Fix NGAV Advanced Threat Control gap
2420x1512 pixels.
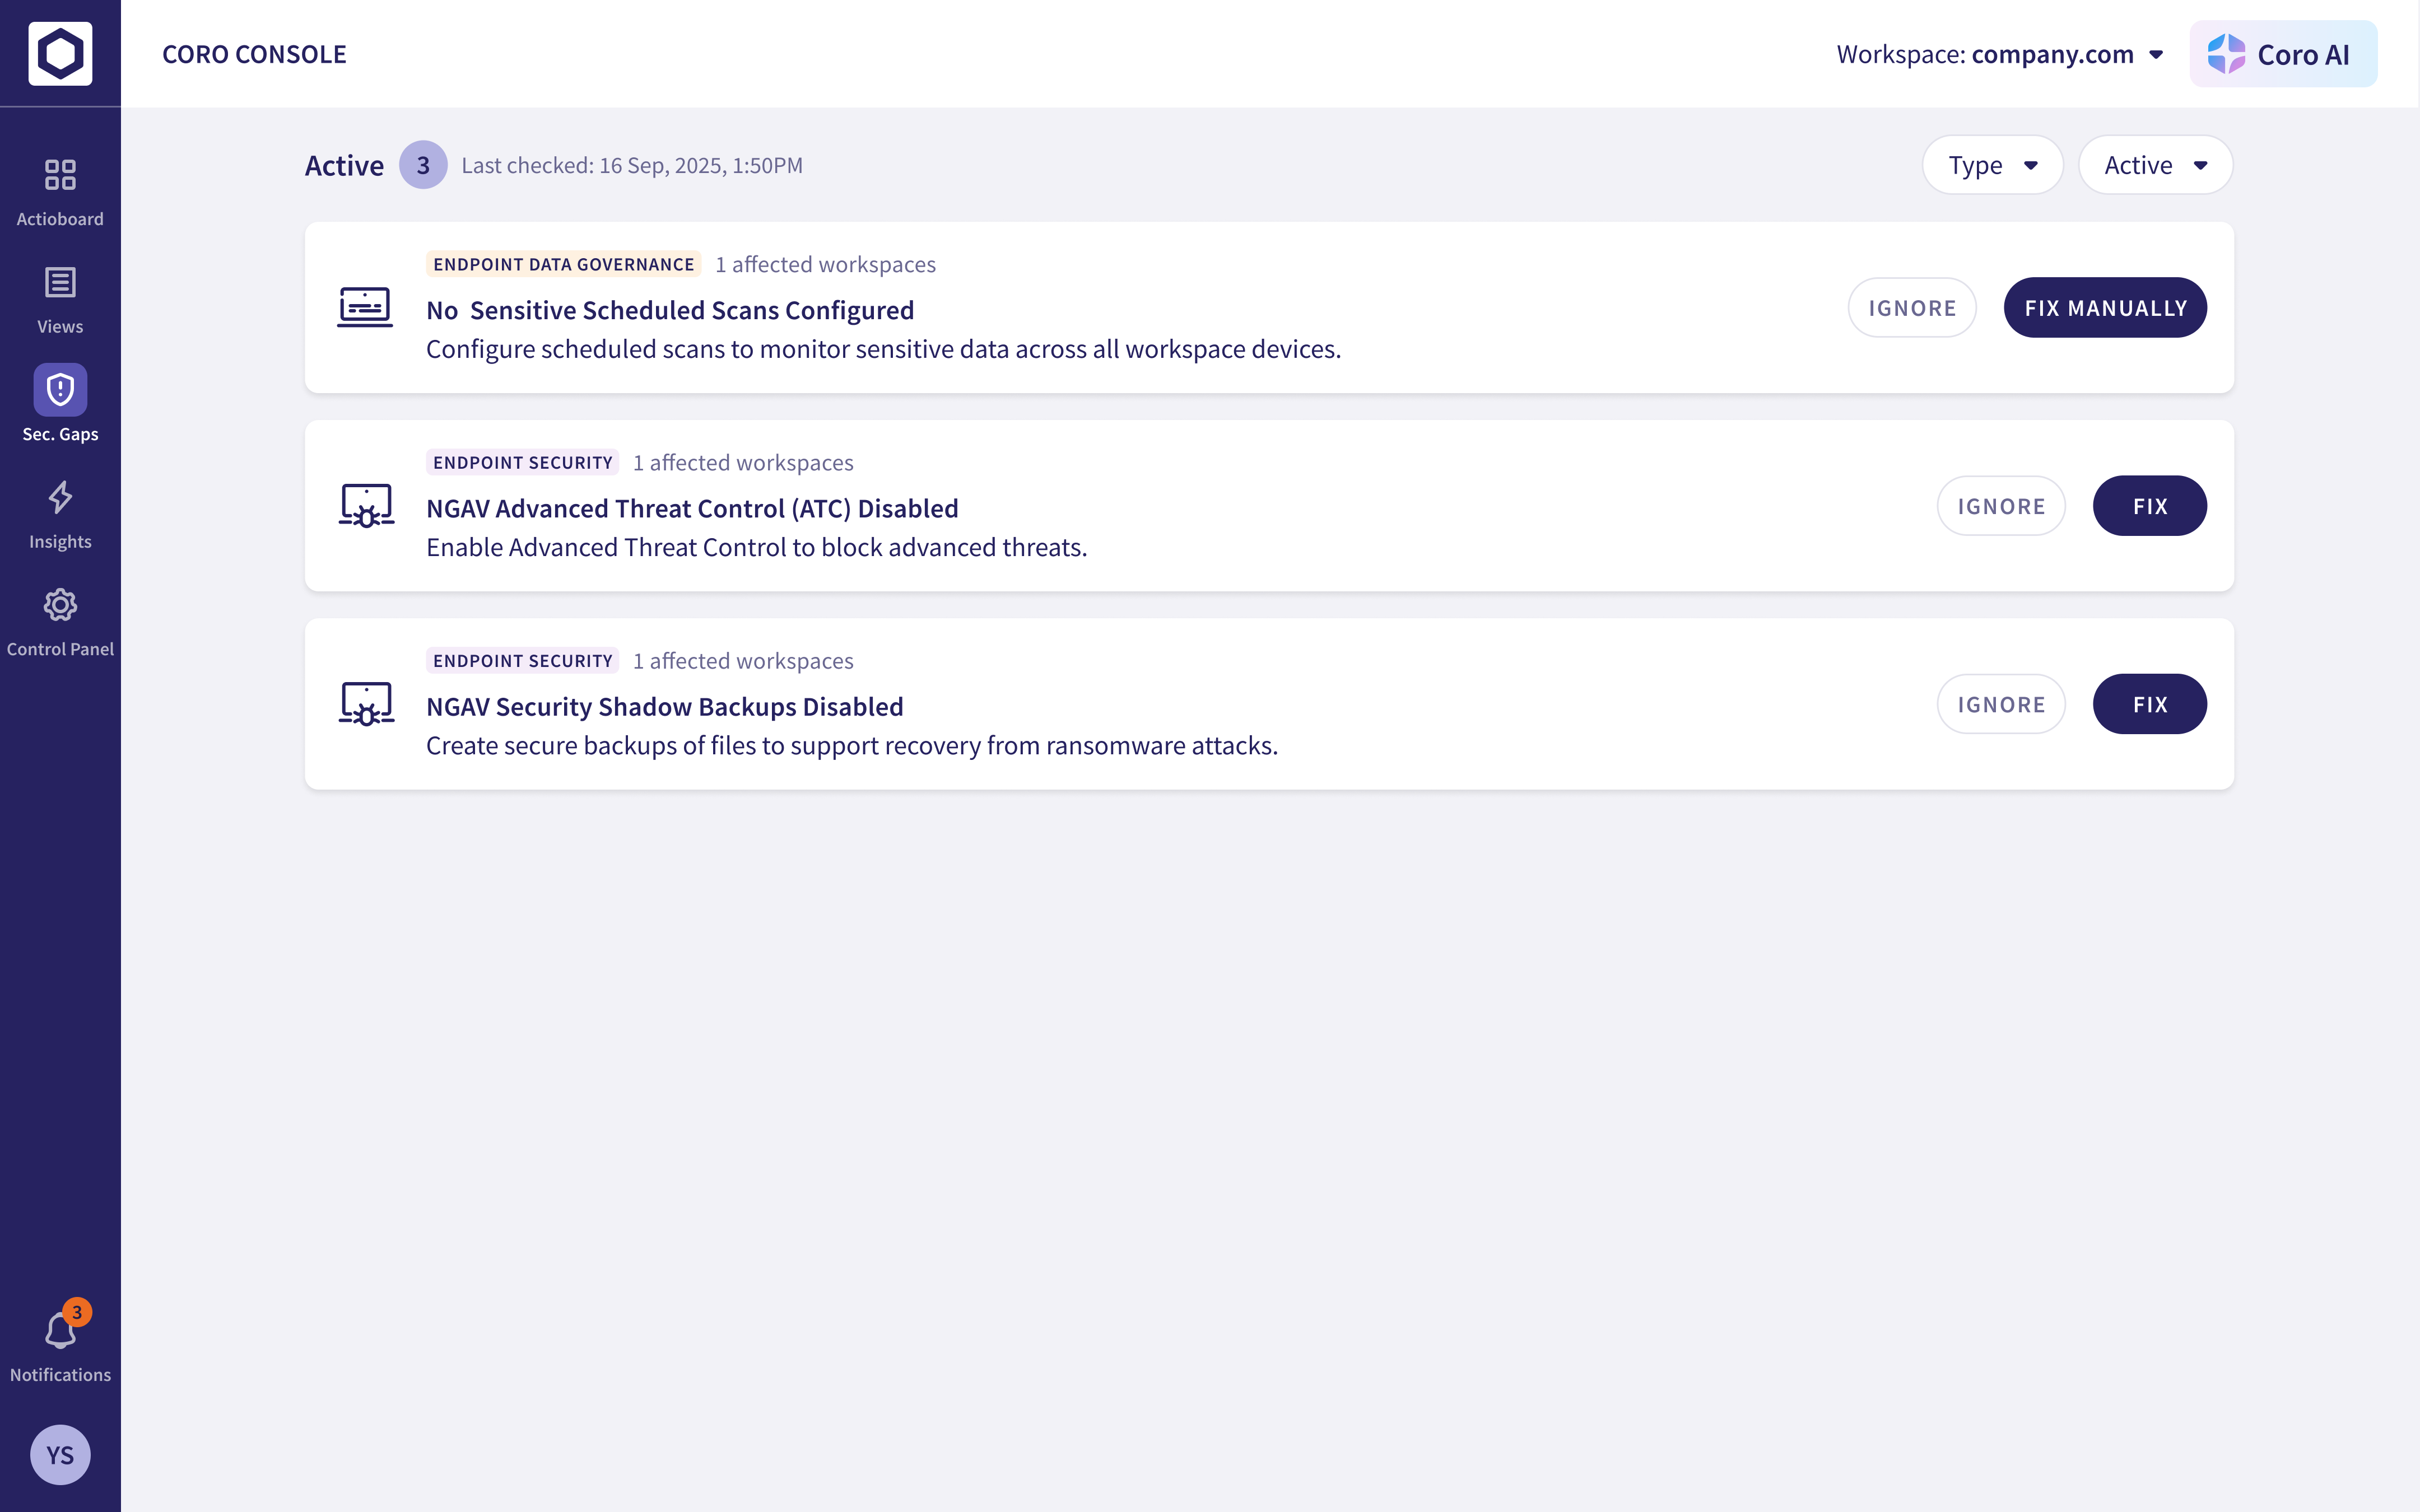(2149, 506)
